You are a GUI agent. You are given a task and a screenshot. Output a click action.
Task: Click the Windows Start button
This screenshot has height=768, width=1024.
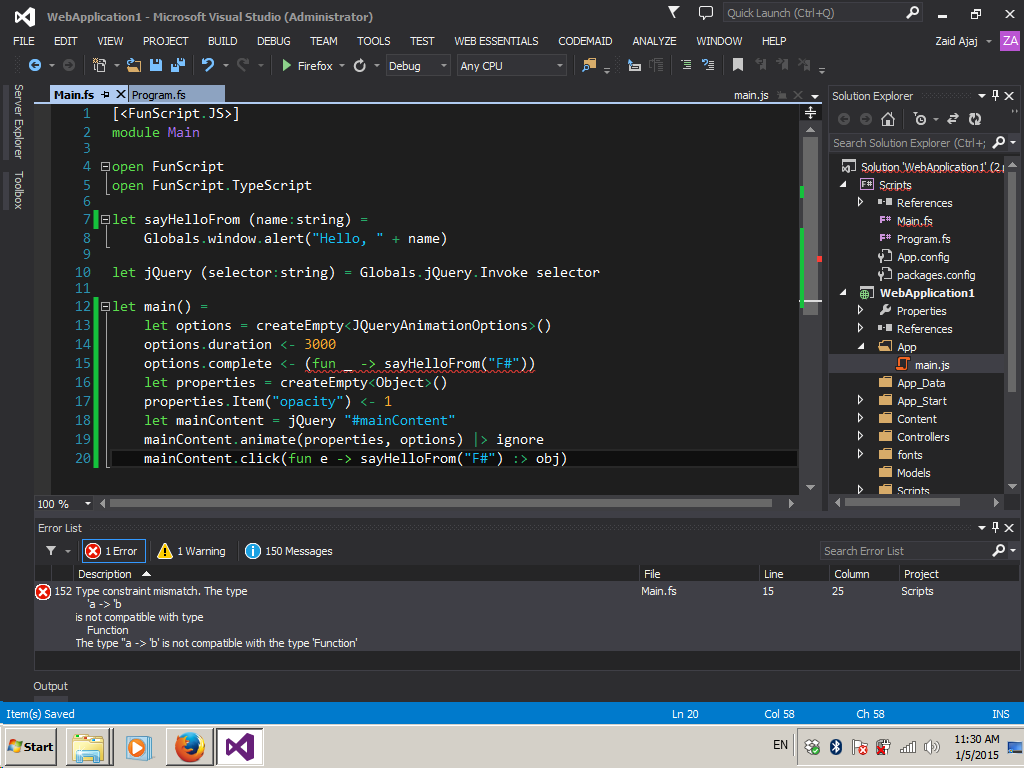tap(31, 746)
